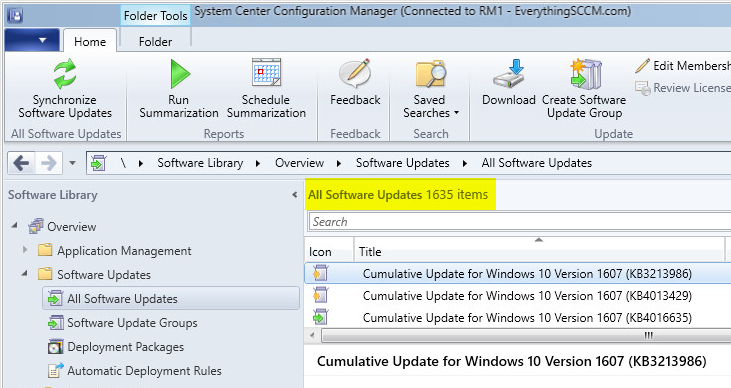Expand the Saved Searches dropdown arrow
Viewport: 731px width, 388px height.
pyautogui.click(x=456, y=113)
